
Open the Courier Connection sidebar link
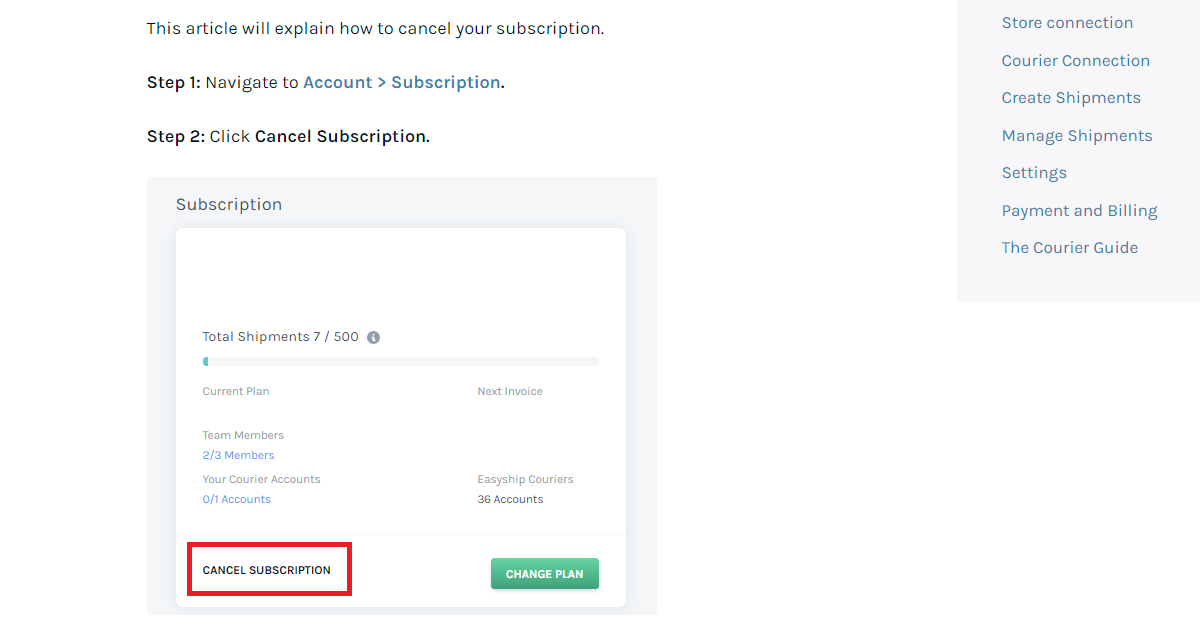1075,60
